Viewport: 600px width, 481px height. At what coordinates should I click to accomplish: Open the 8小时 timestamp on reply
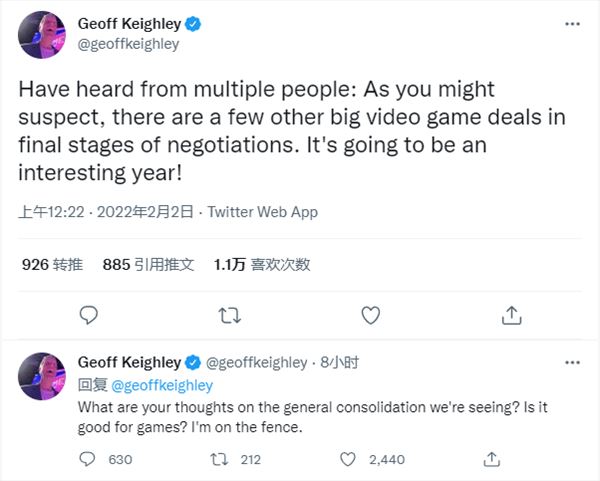coord(339,362)
